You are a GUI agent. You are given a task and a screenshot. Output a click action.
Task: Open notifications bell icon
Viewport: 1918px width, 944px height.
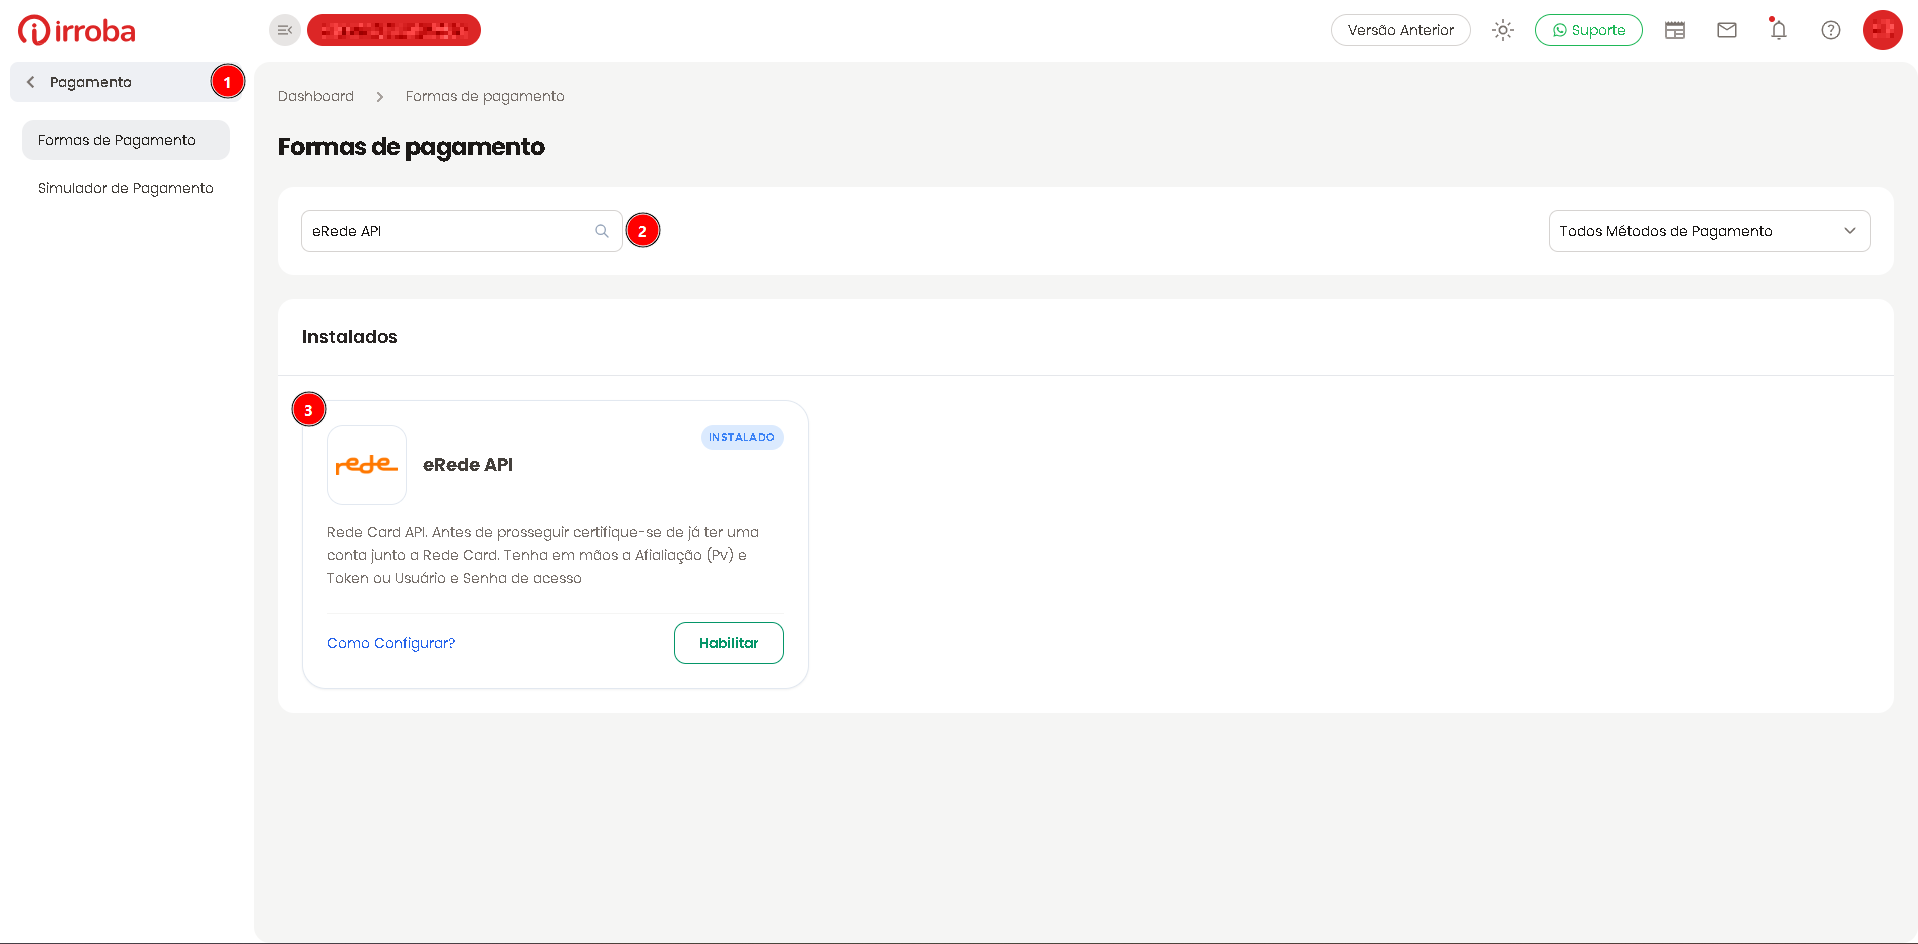click(x=1778, y=29)
